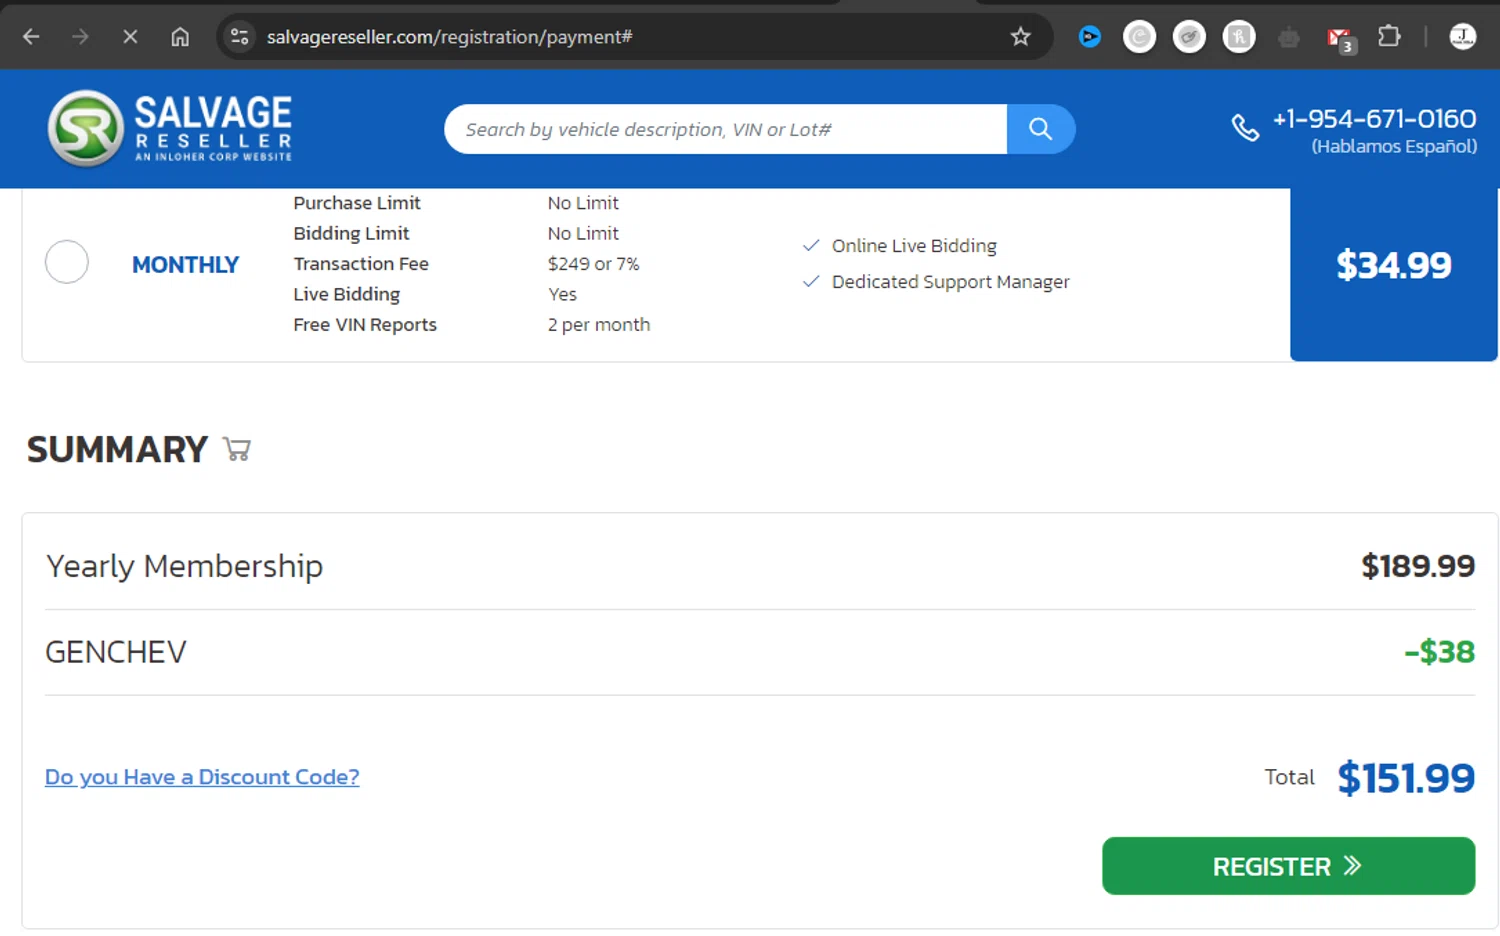
Task: Click '(Hablamos Español)' text
Action: coord(1394,147)
